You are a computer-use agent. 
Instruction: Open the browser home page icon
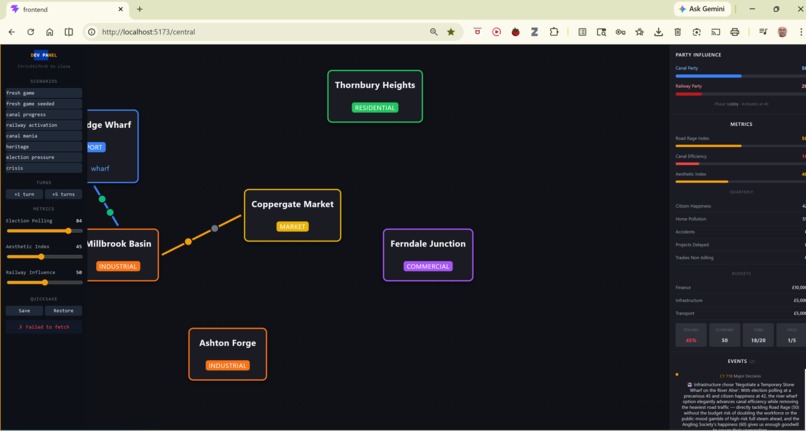pyautogui.click(x=49, y=32)
